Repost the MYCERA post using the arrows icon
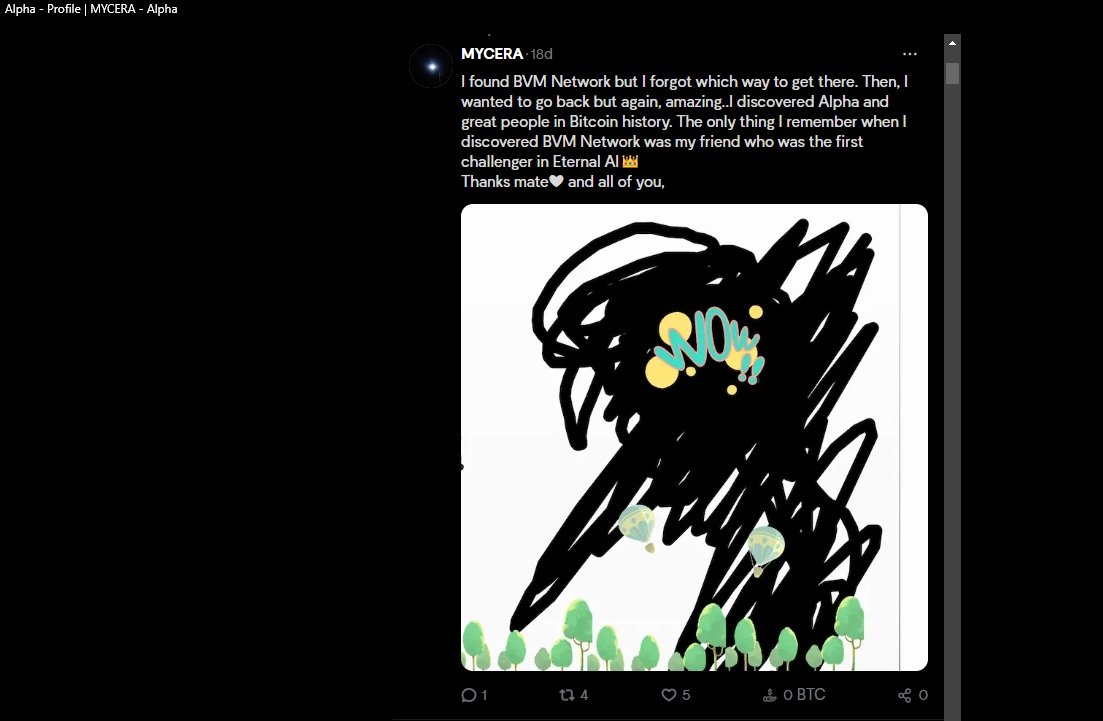 567,695
